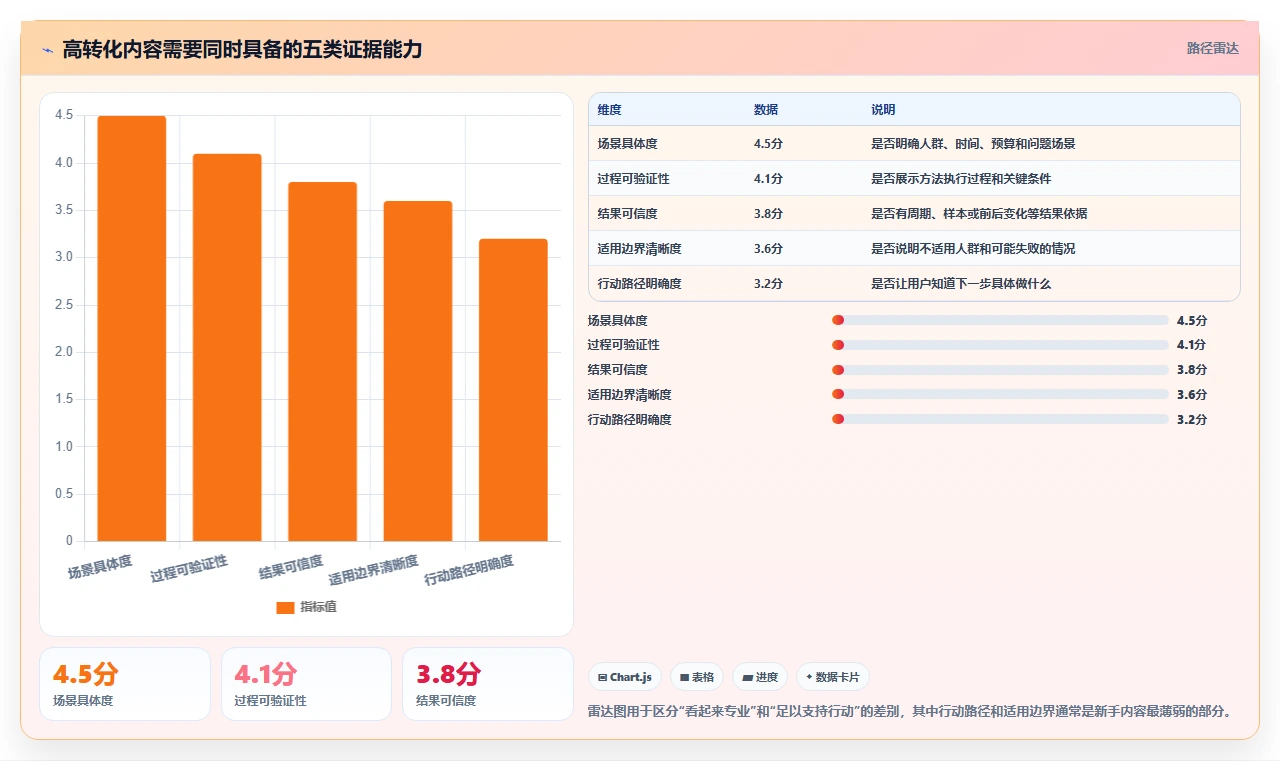
Task: Click table value 3.8分
Action: (768, 214)
